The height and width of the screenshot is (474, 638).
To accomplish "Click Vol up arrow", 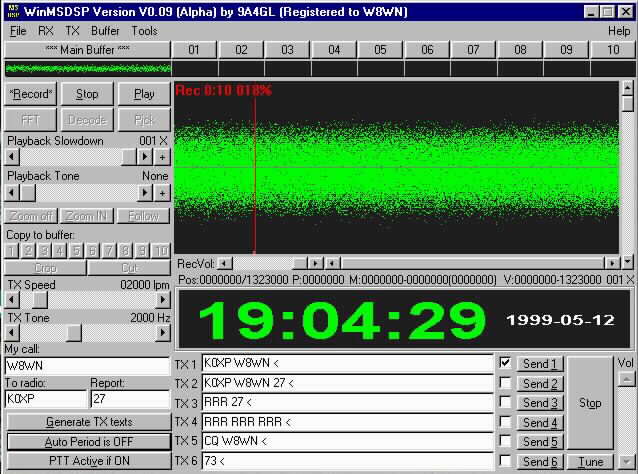I will 626,380.
